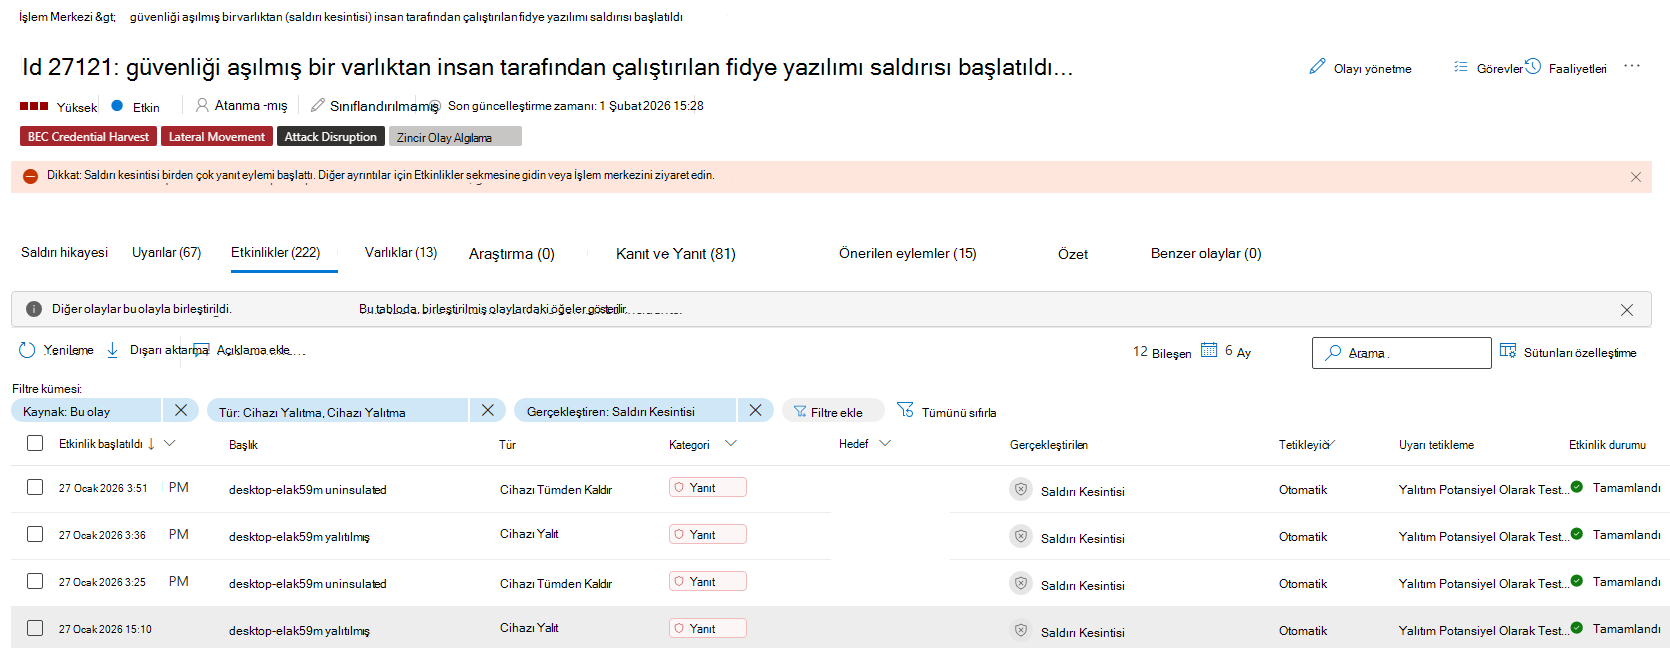Click the red alert icon in warning banner

click(30, 176)
